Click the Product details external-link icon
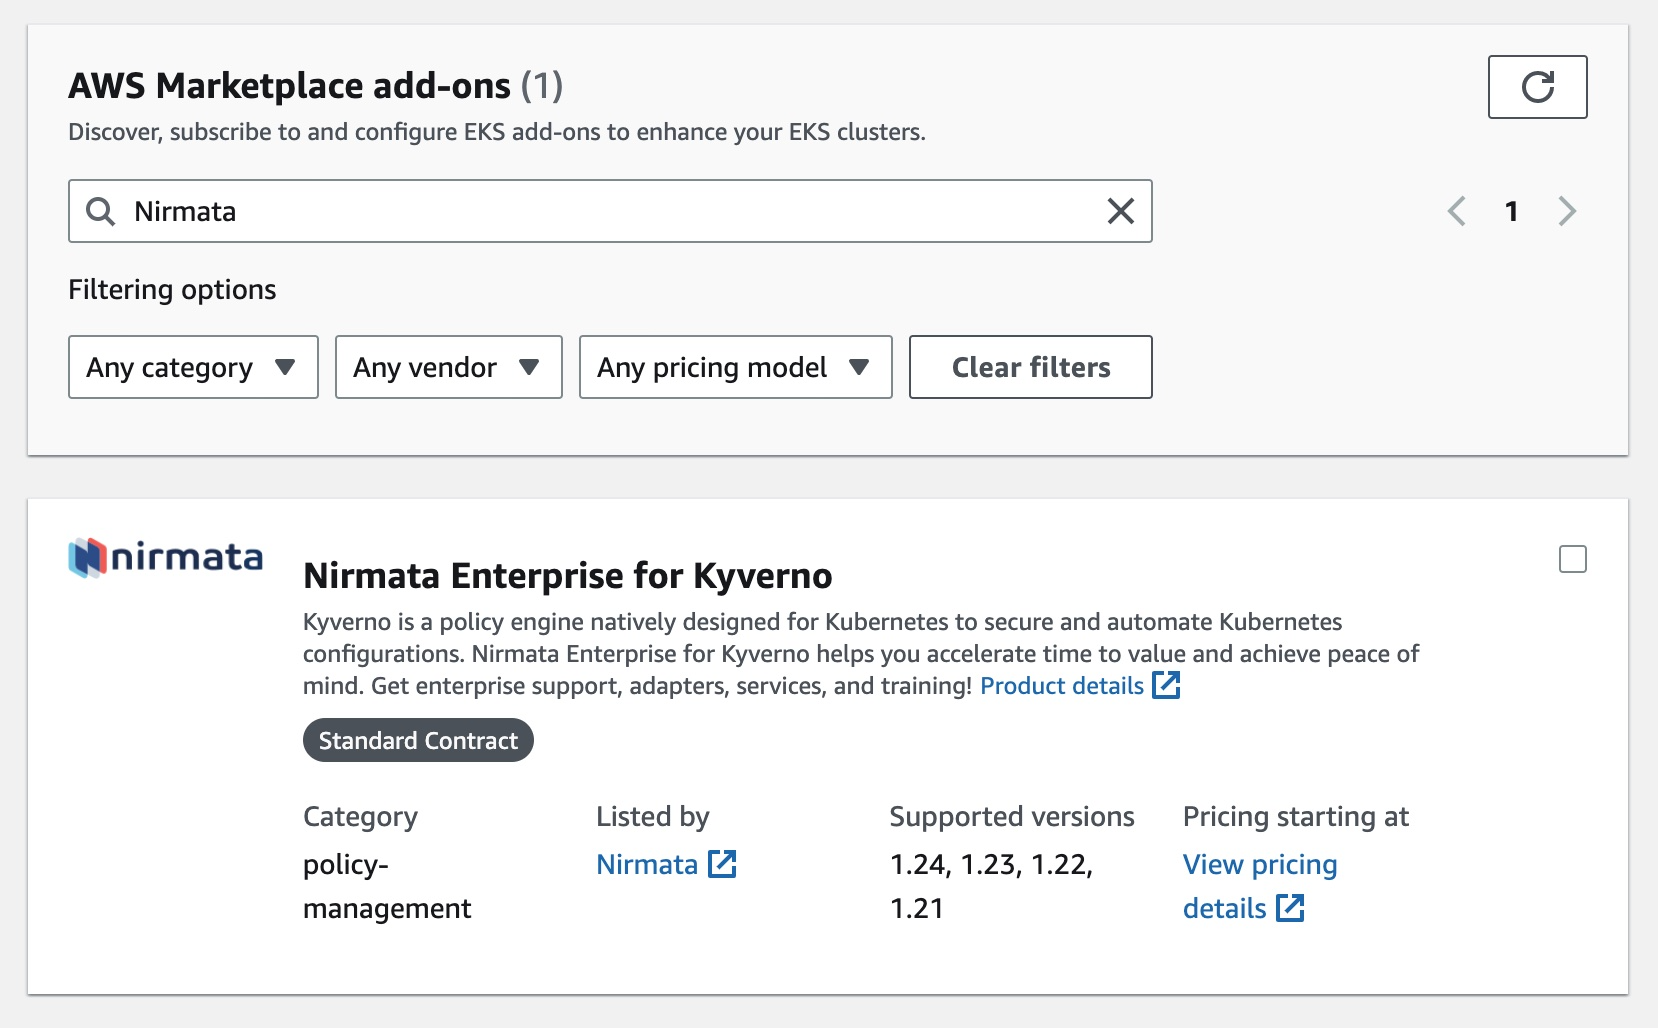This screenshot has height=1028, width=1658. 1166,685
